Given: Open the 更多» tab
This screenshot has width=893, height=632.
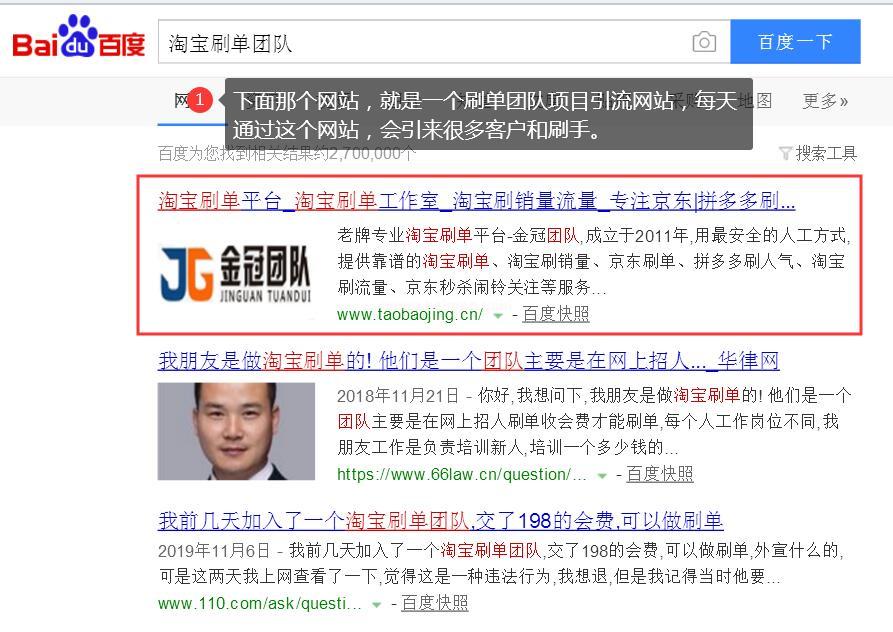Looking at the screenshot, I should click(x=825, y=101).
